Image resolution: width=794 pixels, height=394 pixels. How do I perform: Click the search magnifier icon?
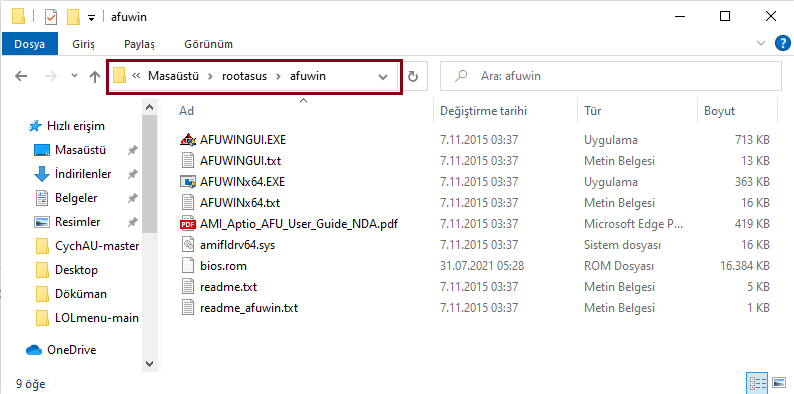click(460, 76)
